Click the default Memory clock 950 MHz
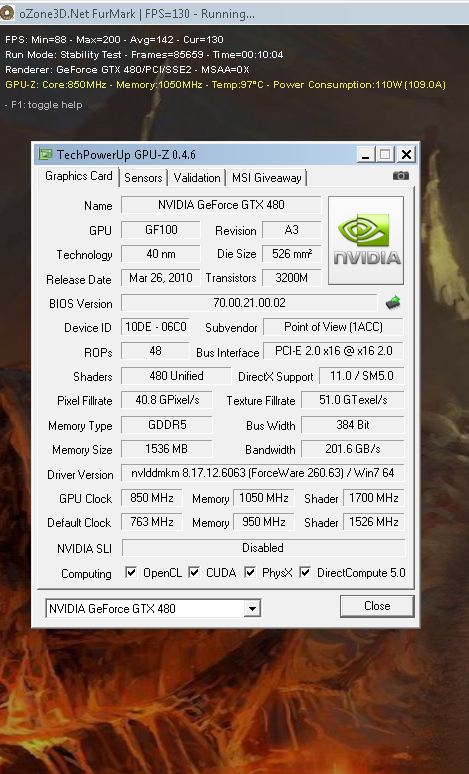This screenshot has width=469, height=774. (264, 522)
